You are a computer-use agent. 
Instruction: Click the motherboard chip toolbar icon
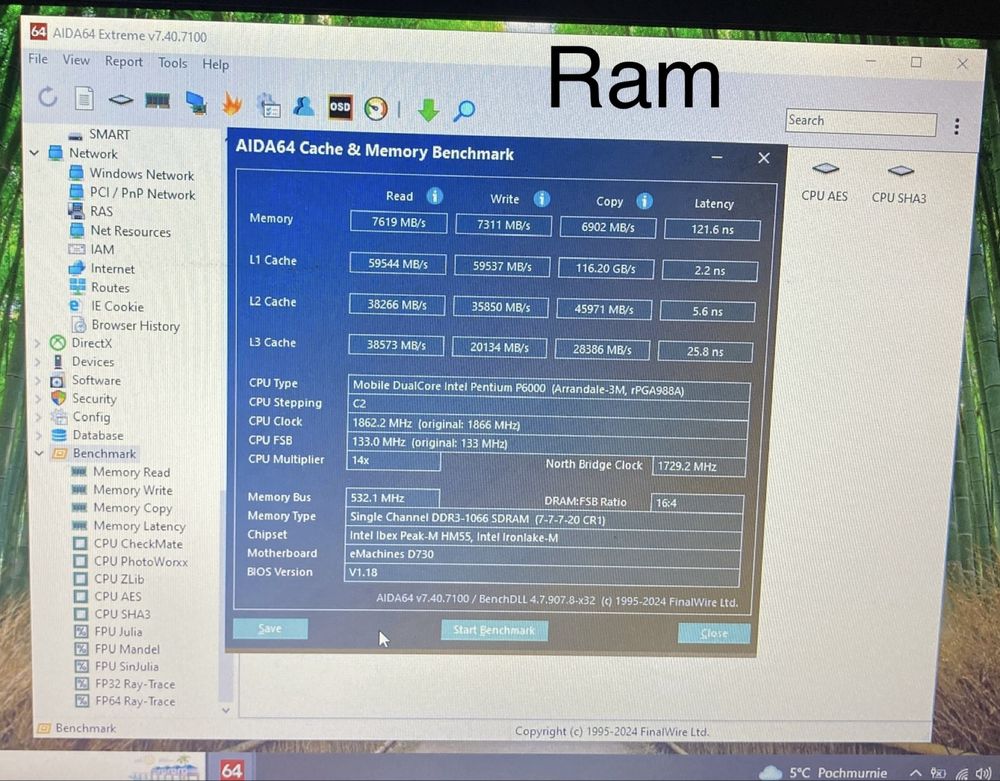click(x=121, y=100)
